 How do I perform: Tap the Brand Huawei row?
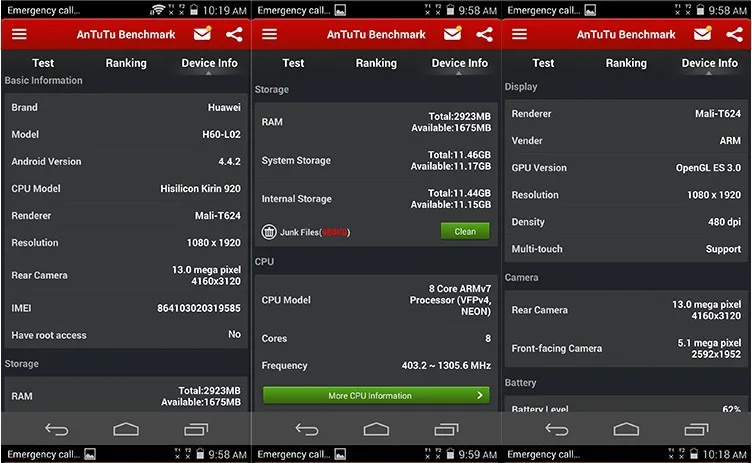[x=126, y=107]
